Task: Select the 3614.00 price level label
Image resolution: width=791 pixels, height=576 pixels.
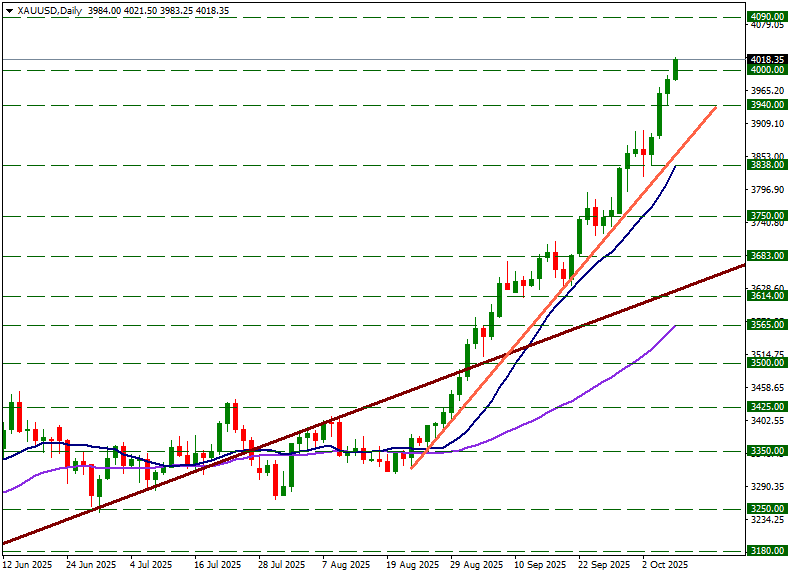Action: [x=766, y=296]
